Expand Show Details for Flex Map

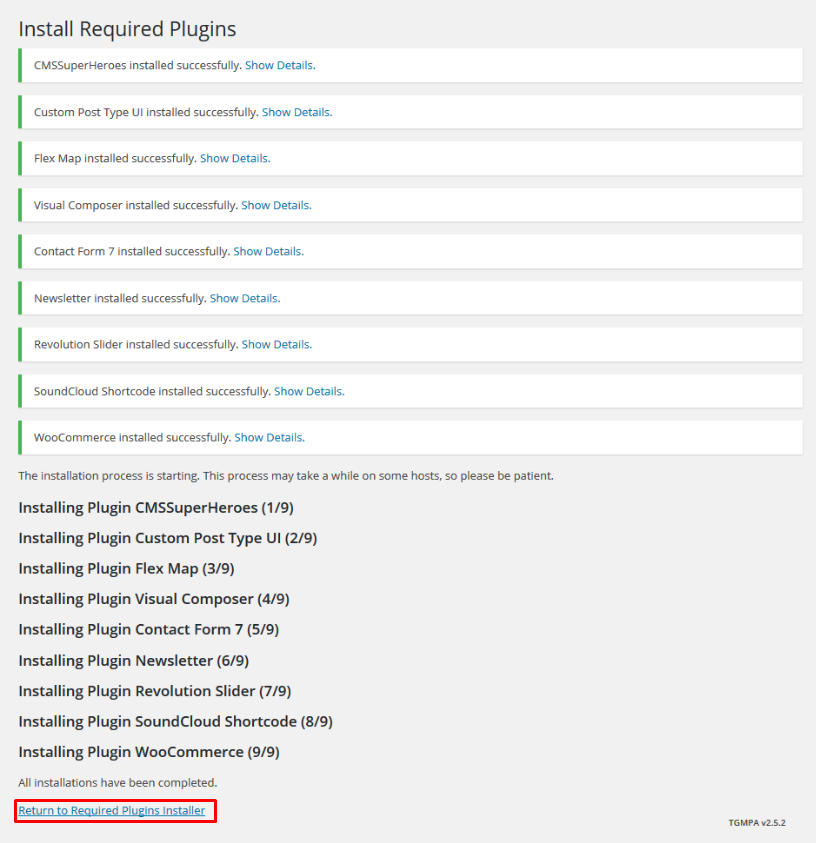tap(235, 159)
